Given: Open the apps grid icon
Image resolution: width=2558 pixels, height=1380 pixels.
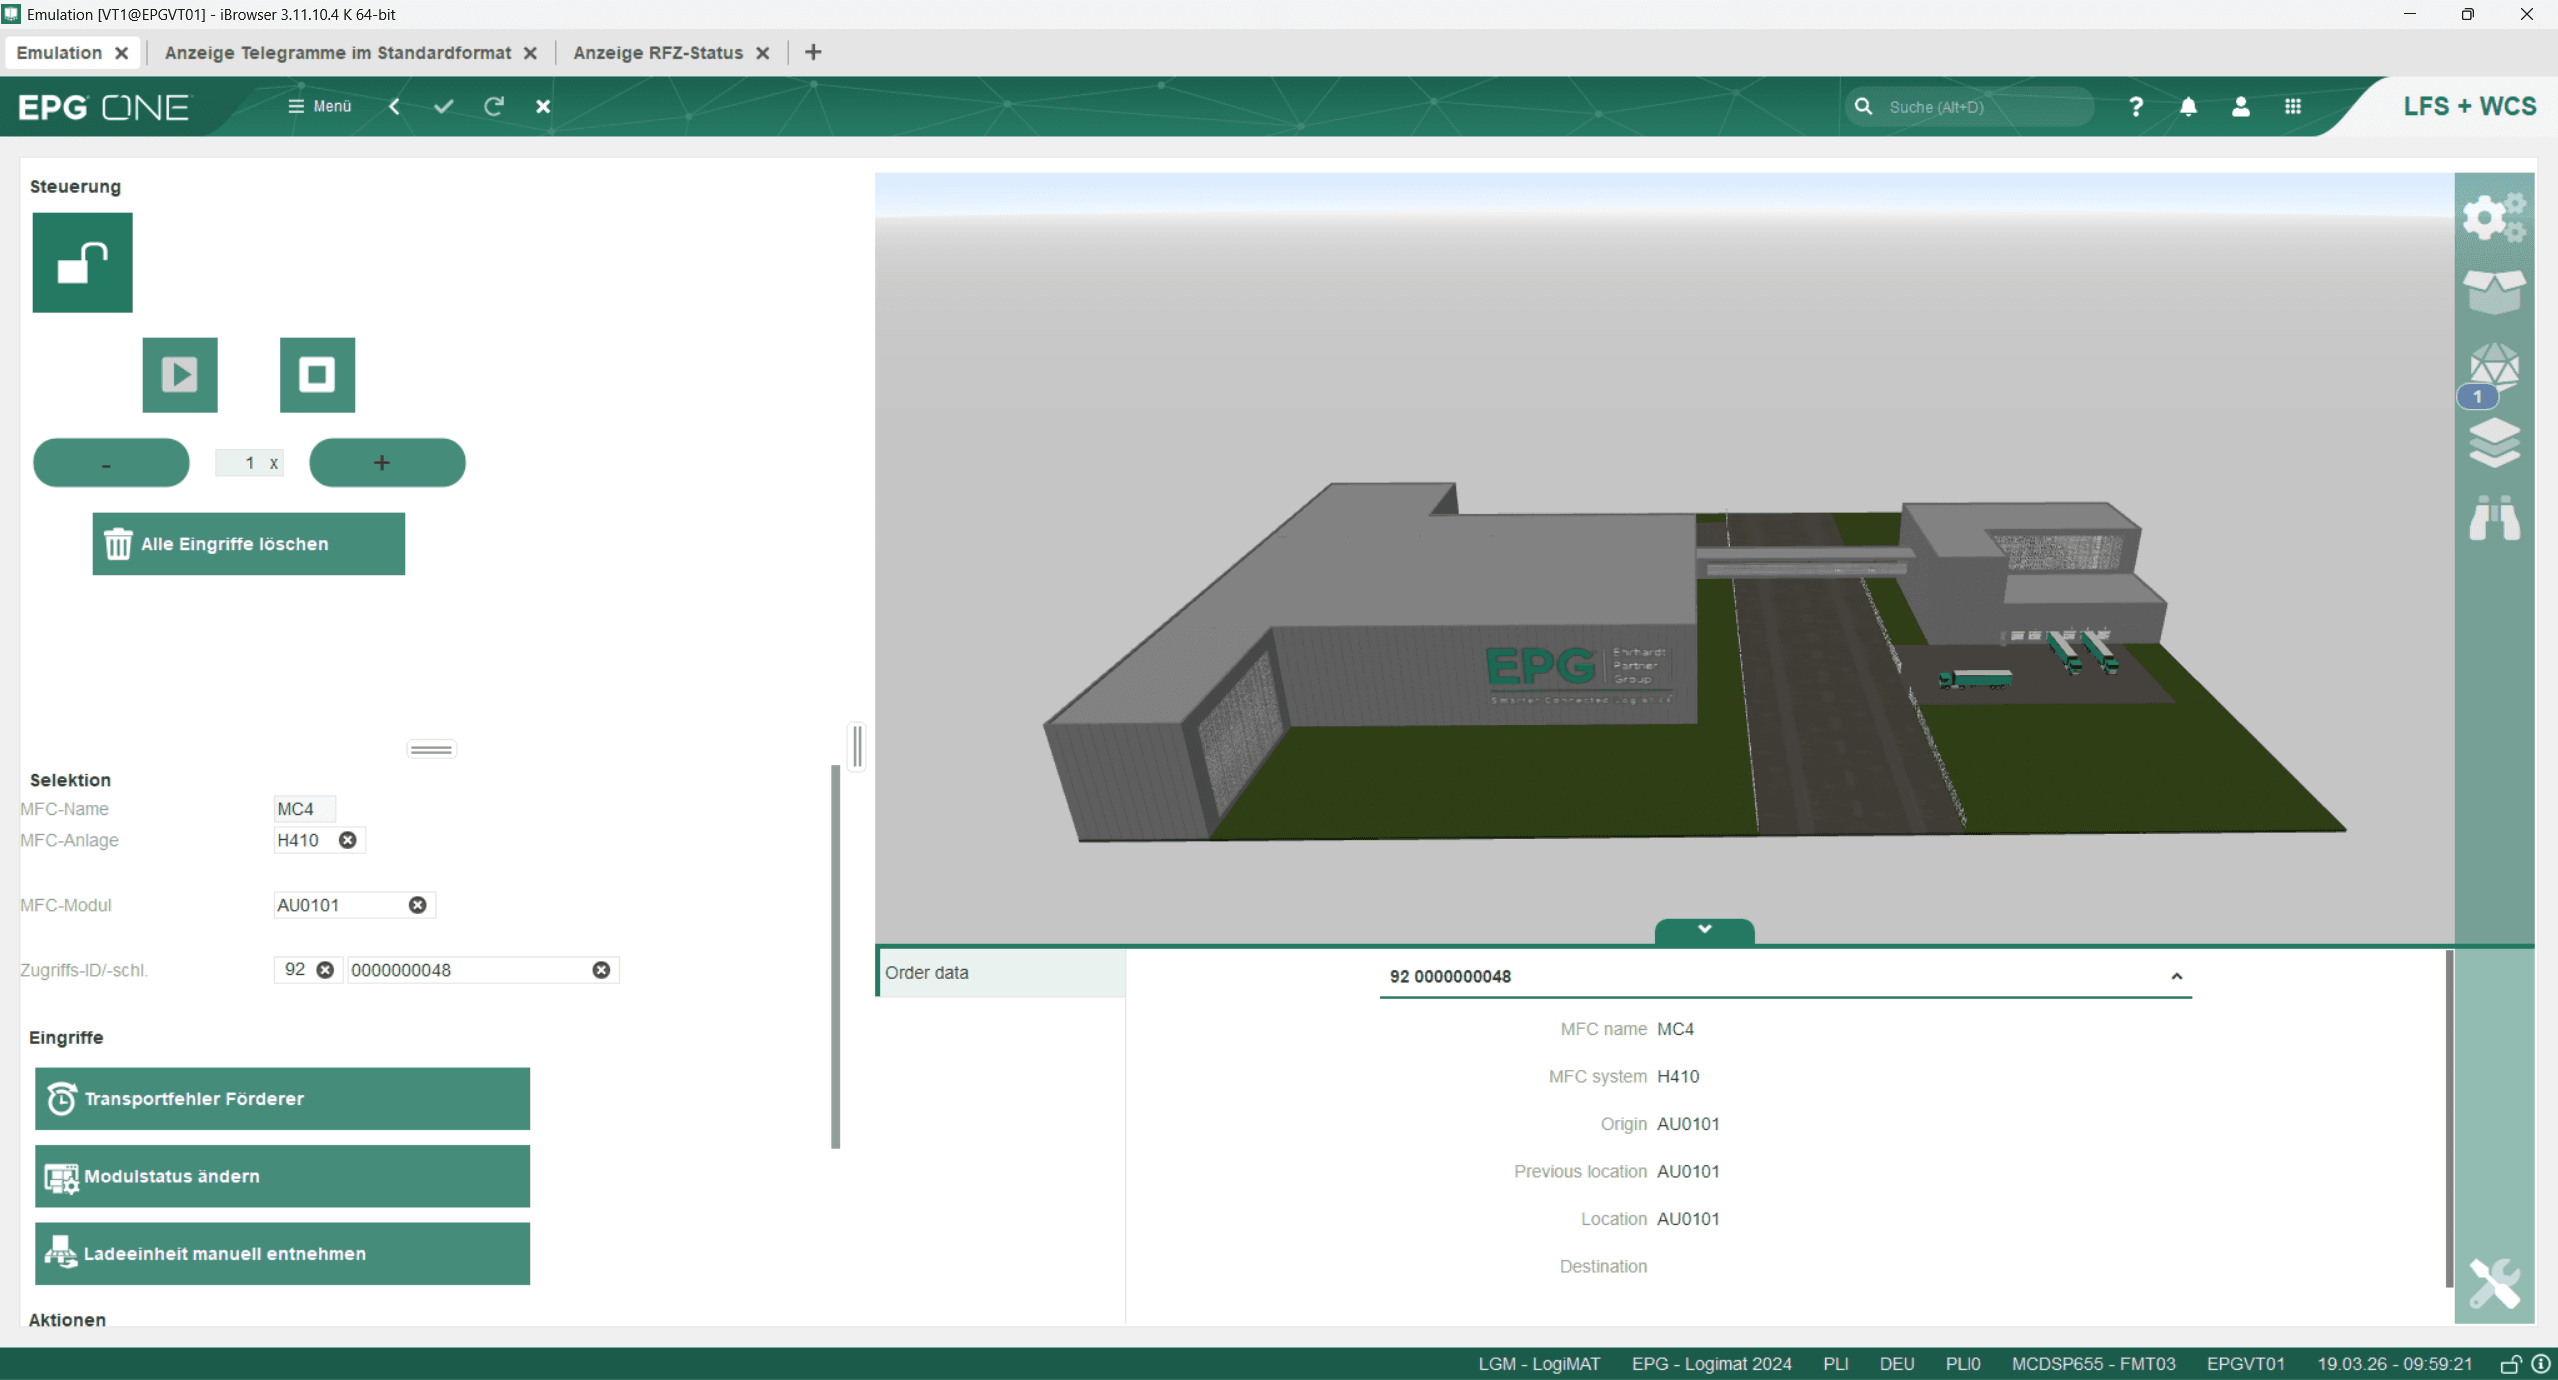Looking at the screenshot, I should pos(2293,106).
